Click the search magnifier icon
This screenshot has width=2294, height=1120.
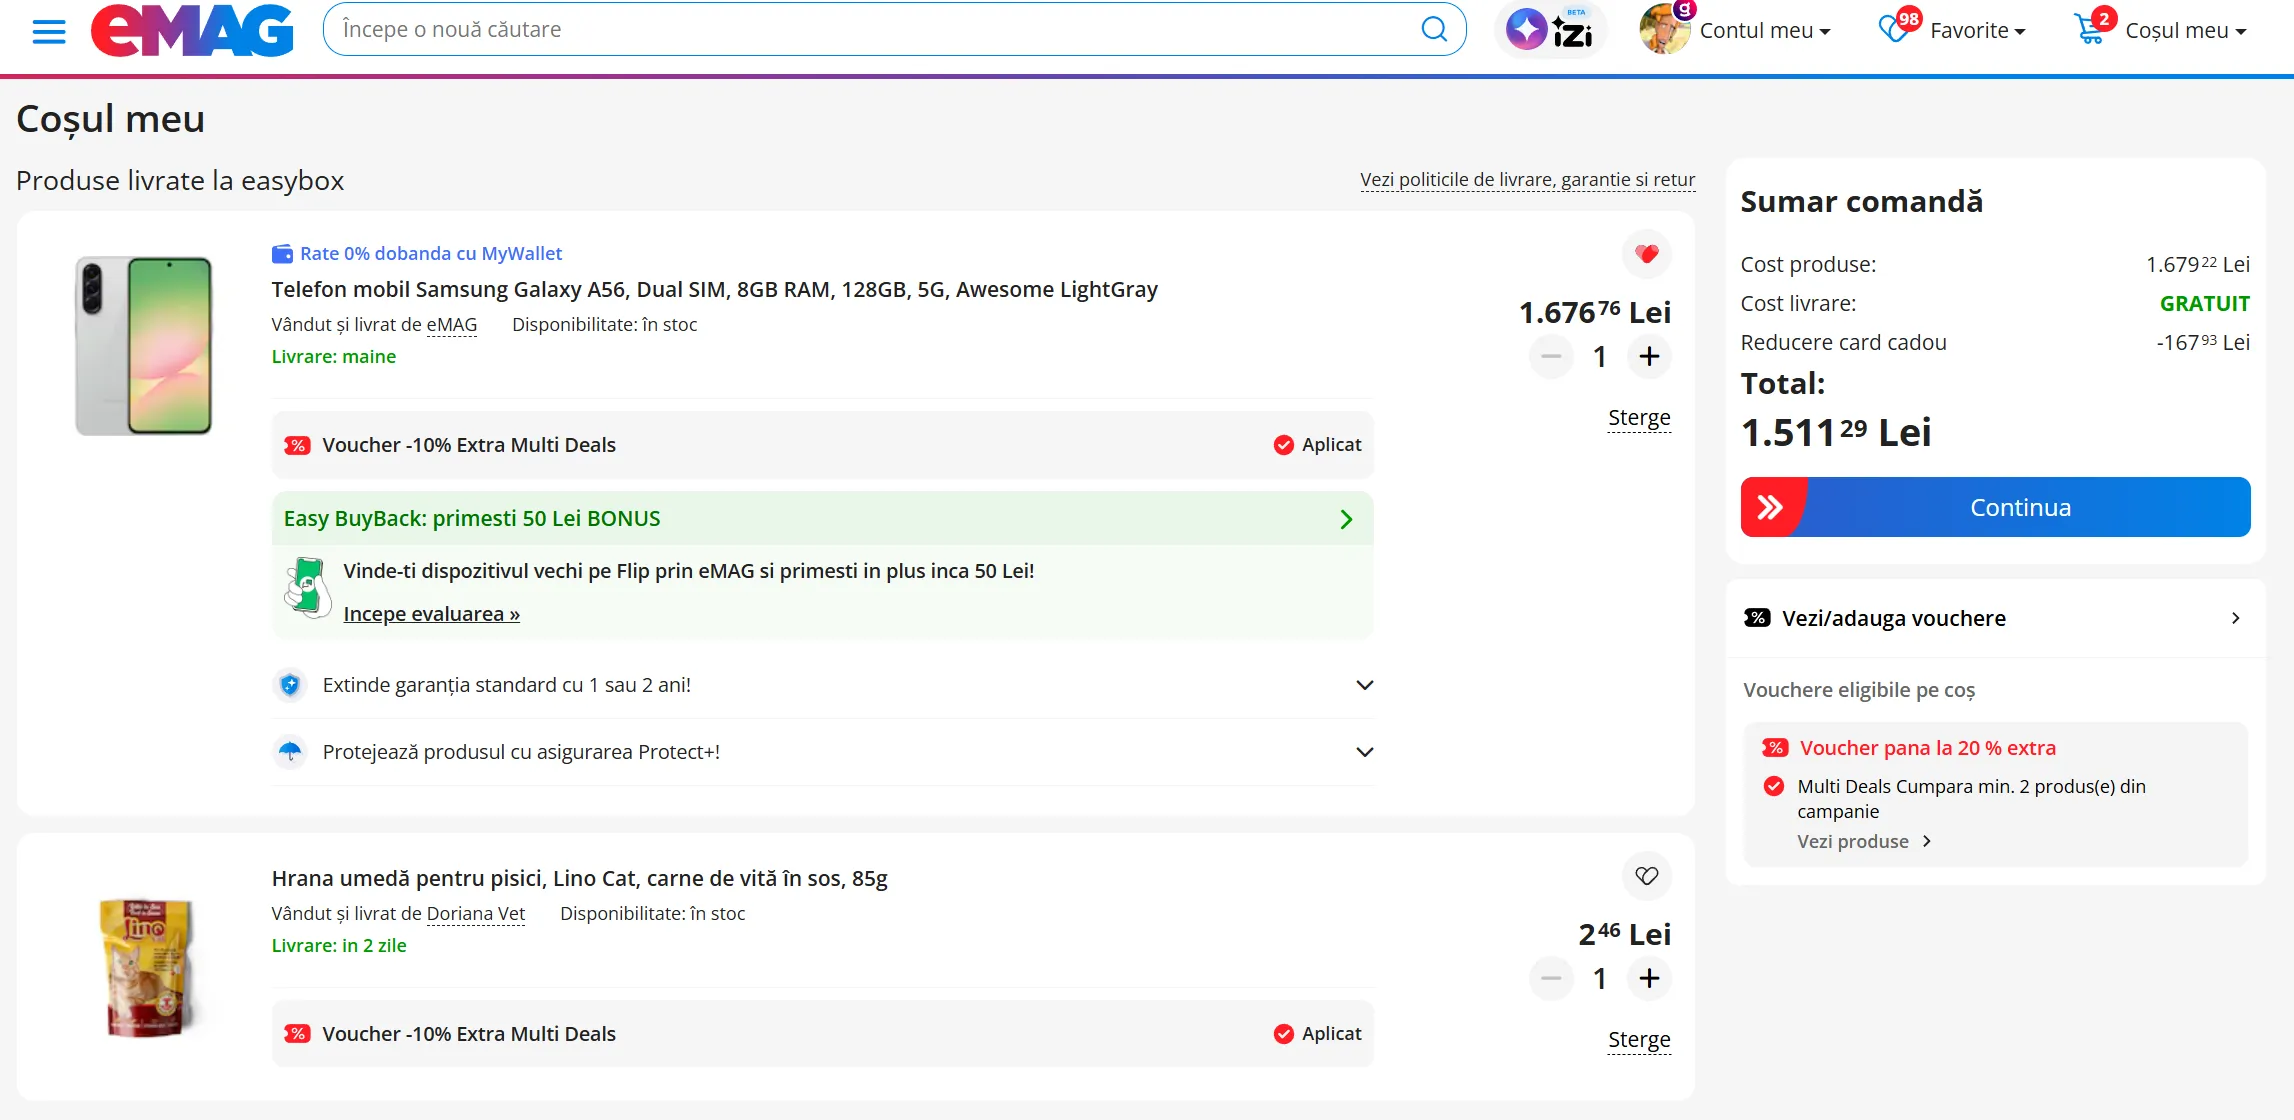[x=1433, y=30]
